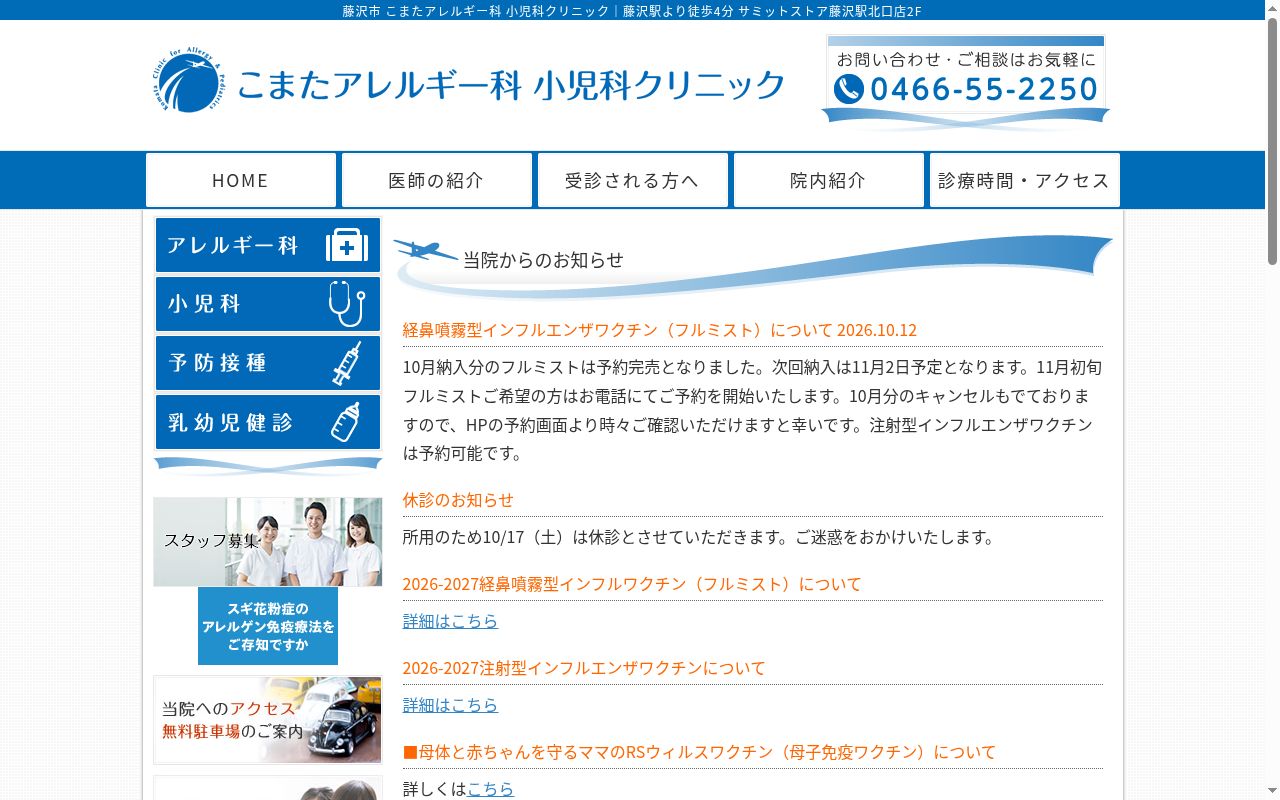The image size is (1280, 800).
Task: Open the HOME menu item
Action: tap(241, 180)
